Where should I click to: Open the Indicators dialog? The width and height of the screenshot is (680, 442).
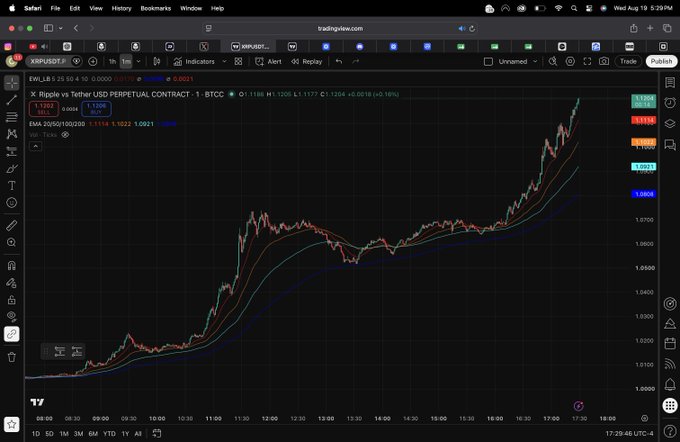pyautogui.click(x=194, y=62)
